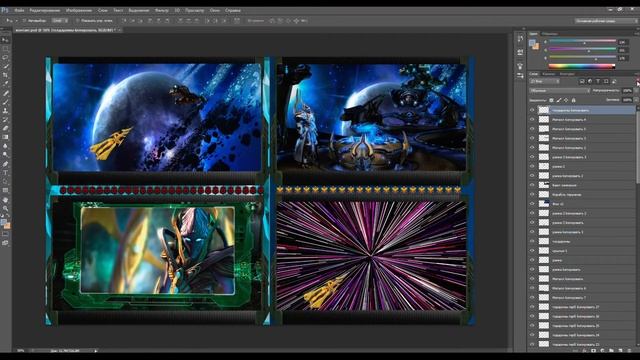Viewport: 640px width, 360px height.
Task: Hide the layer ending in 26
Action: click(532, 316)
